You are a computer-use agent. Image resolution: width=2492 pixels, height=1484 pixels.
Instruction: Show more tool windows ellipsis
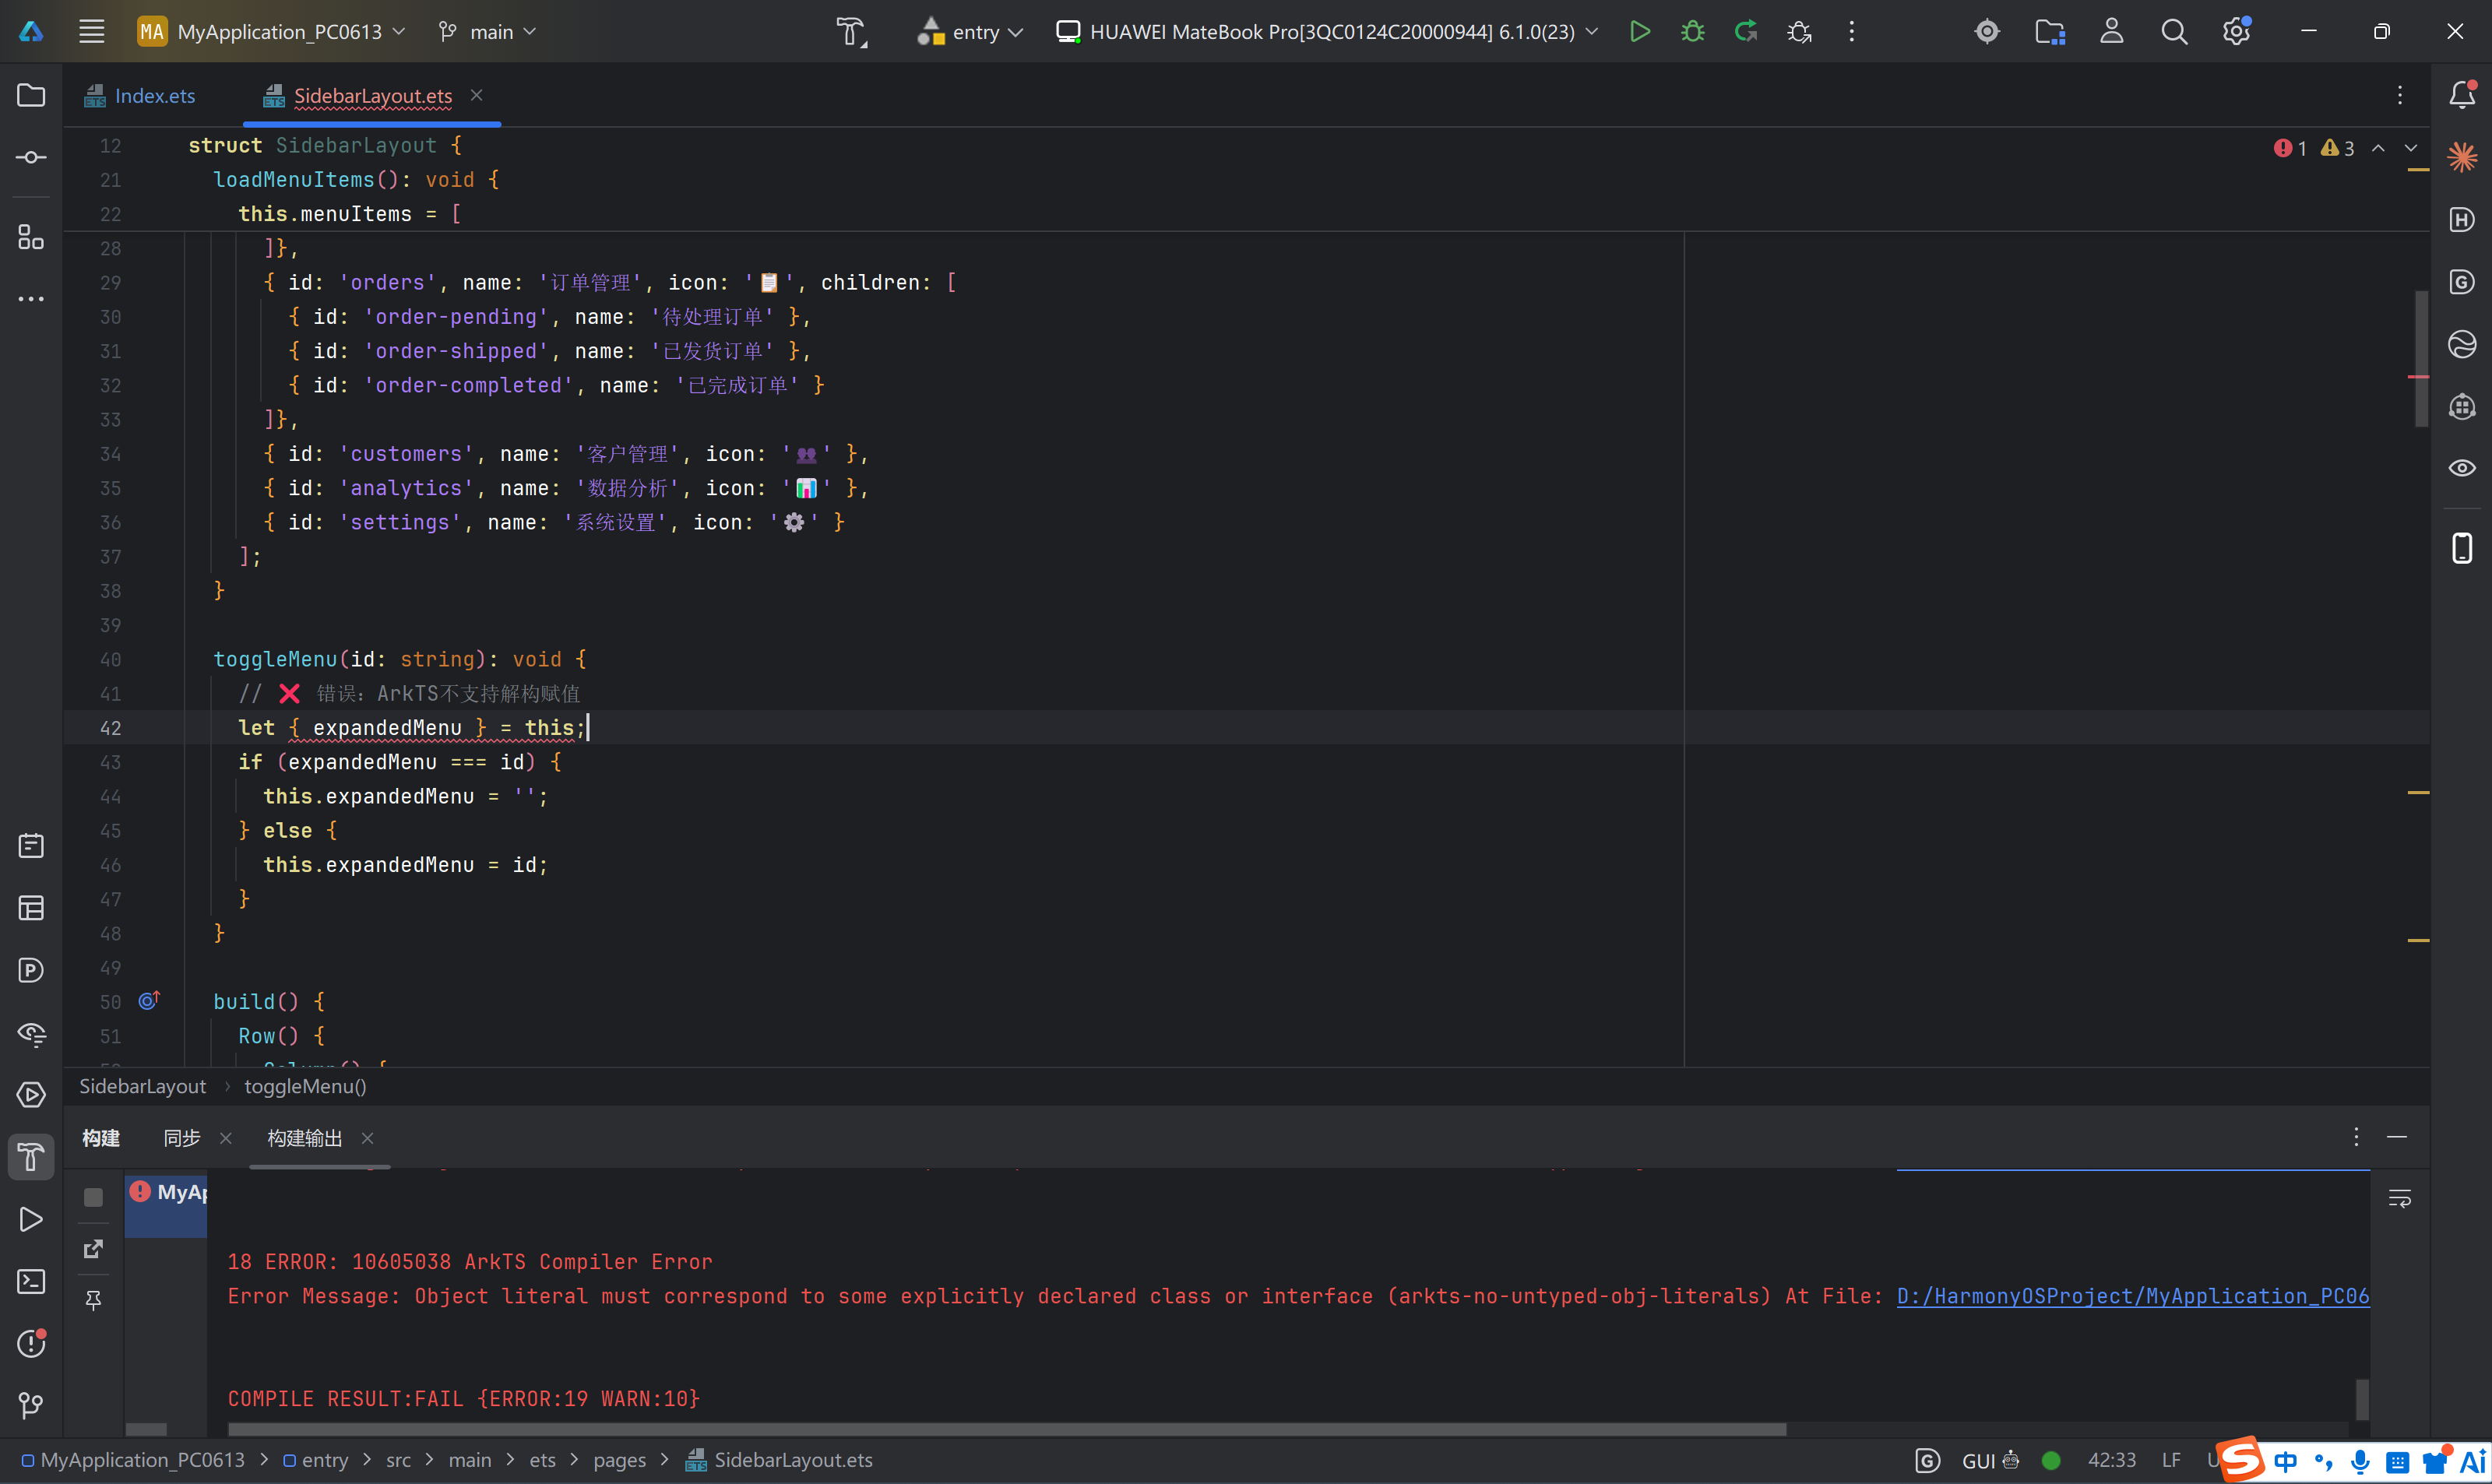pyautogui.click(x=31, y=298)
